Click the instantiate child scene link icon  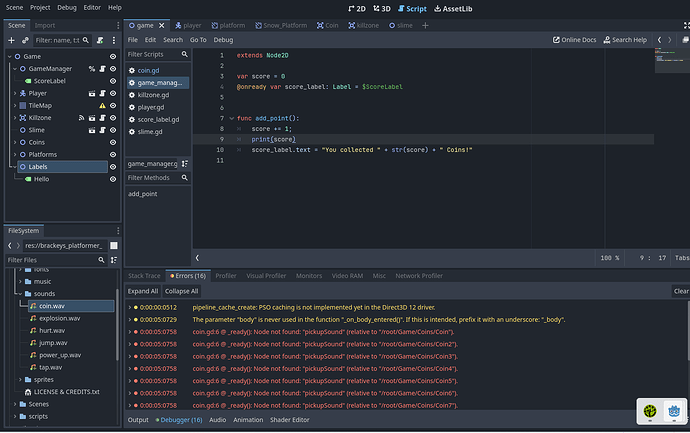25,40
